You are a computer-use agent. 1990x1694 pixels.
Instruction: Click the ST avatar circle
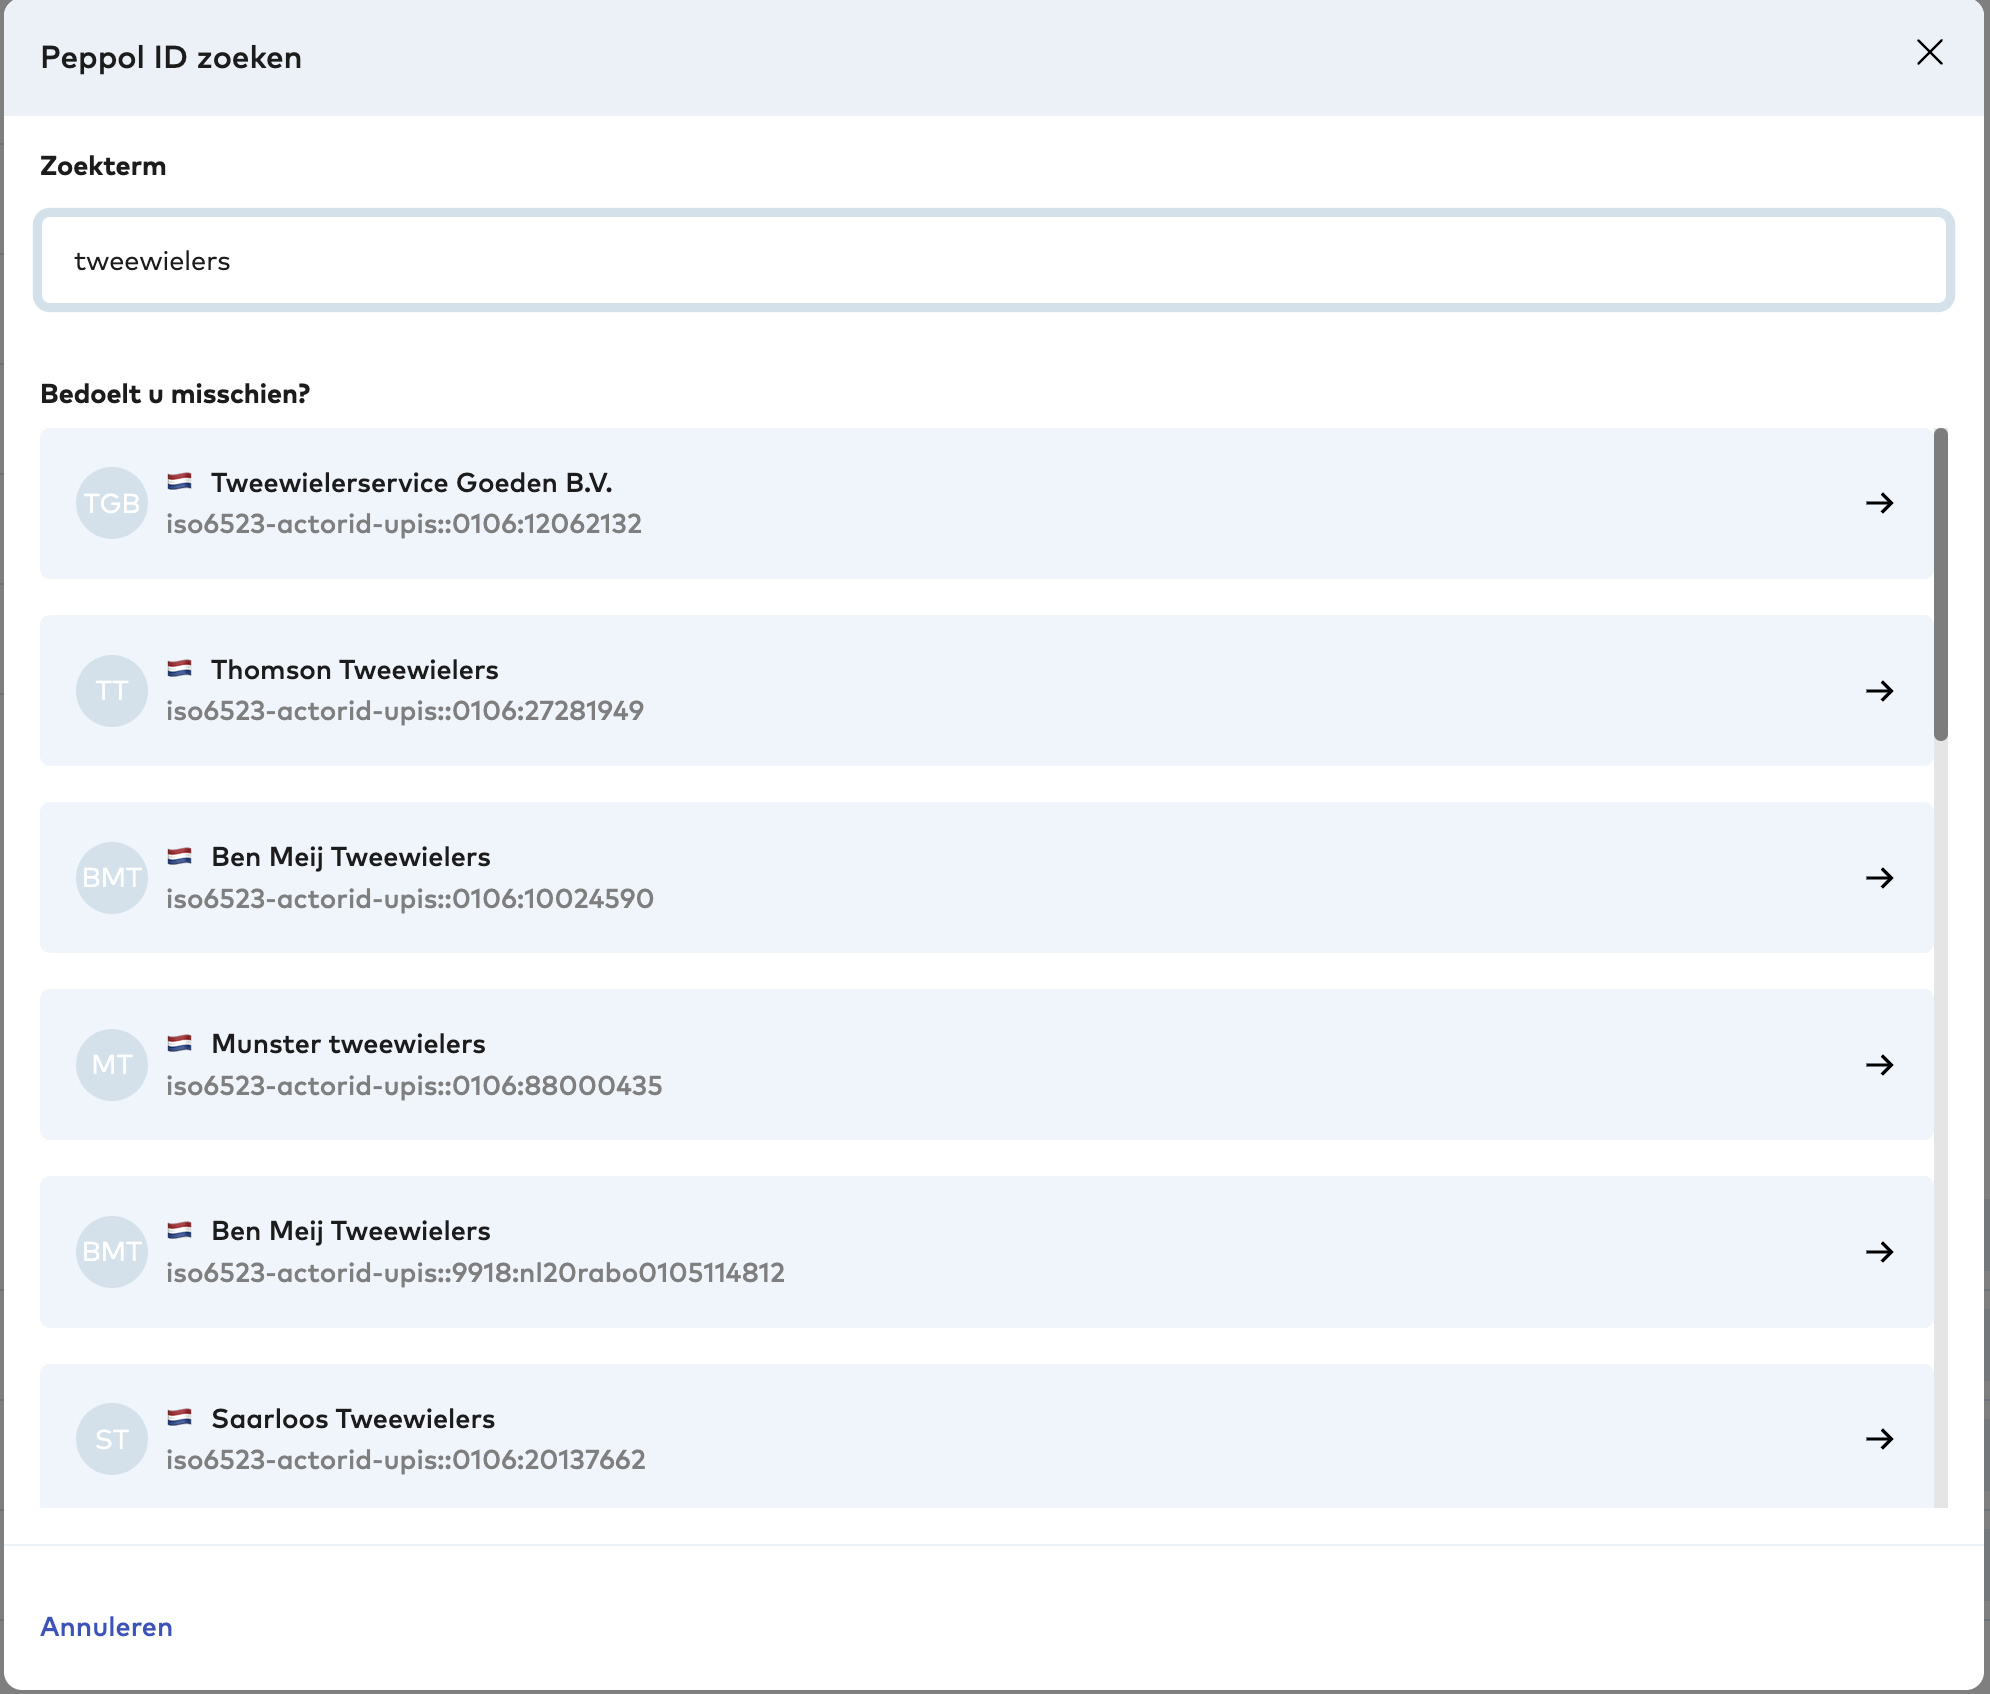tap(112, 1439)
